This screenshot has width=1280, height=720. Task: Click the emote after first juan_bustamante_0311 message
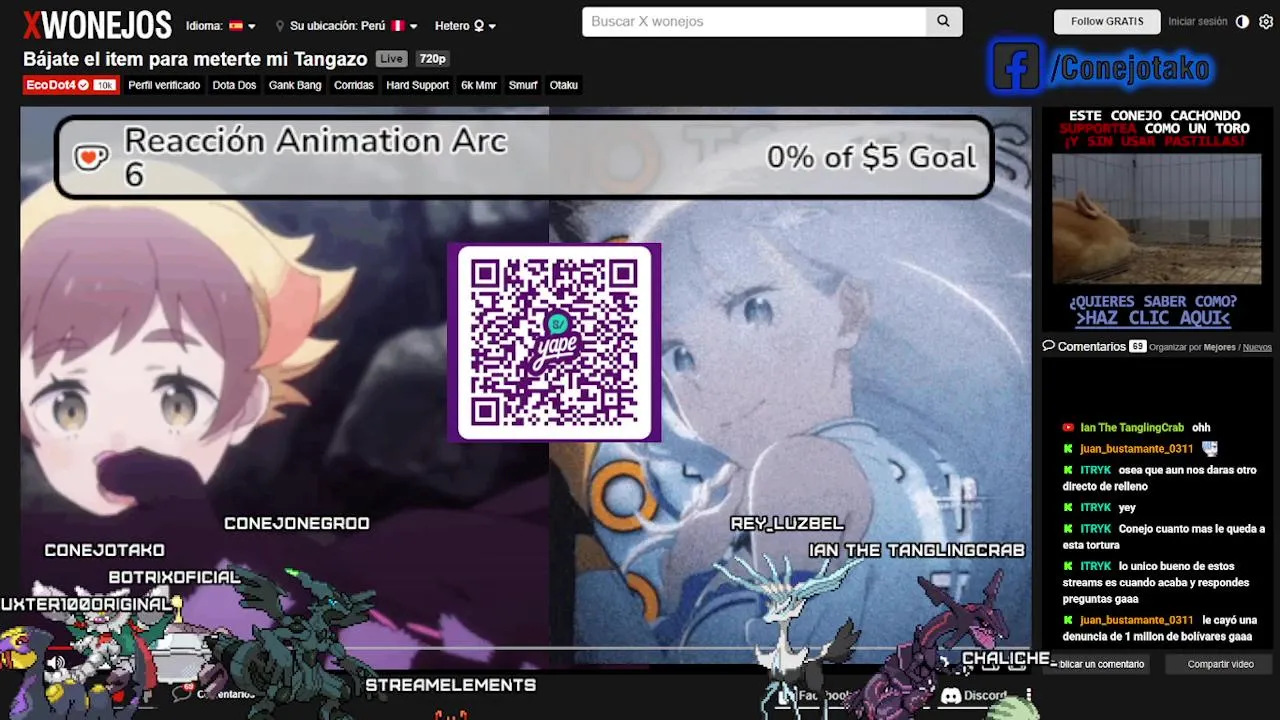coord(1210,449)
